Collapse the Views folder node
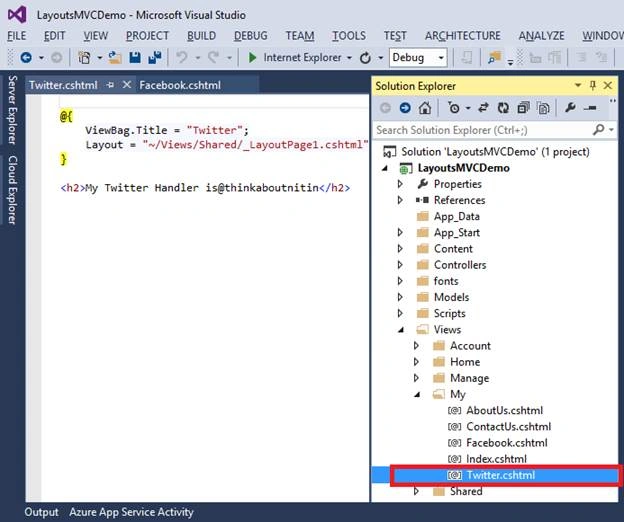 401,330
